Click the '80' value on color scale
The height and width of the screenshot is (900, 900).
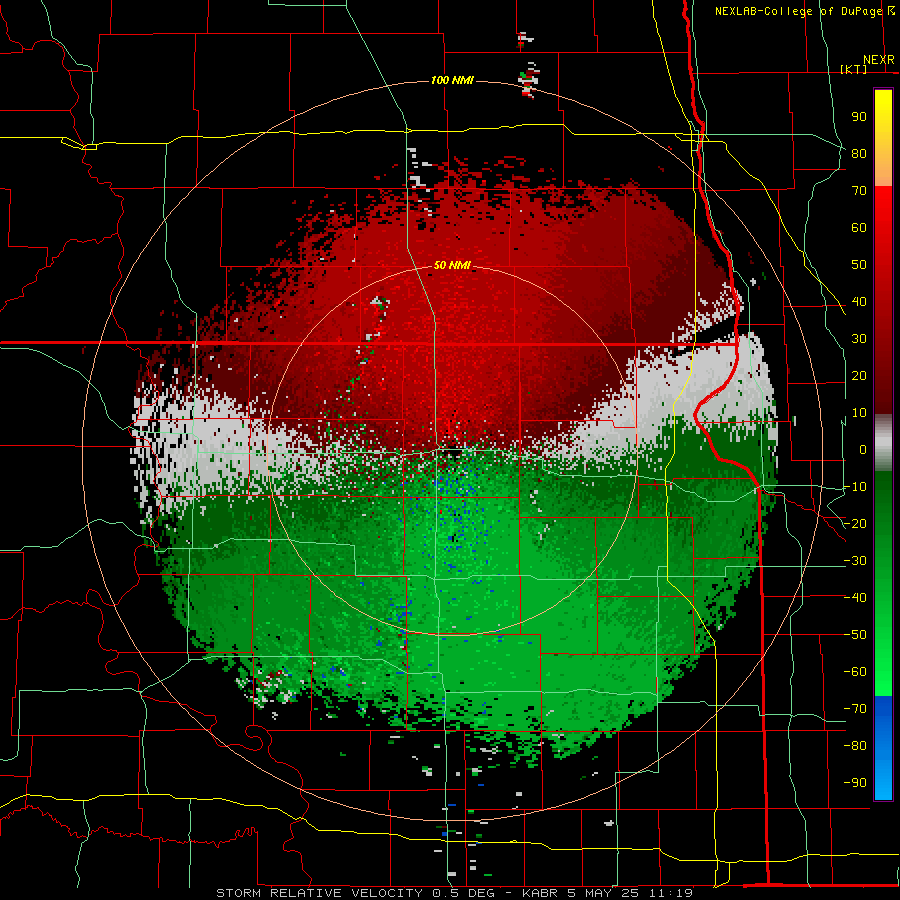coord(859,154)
